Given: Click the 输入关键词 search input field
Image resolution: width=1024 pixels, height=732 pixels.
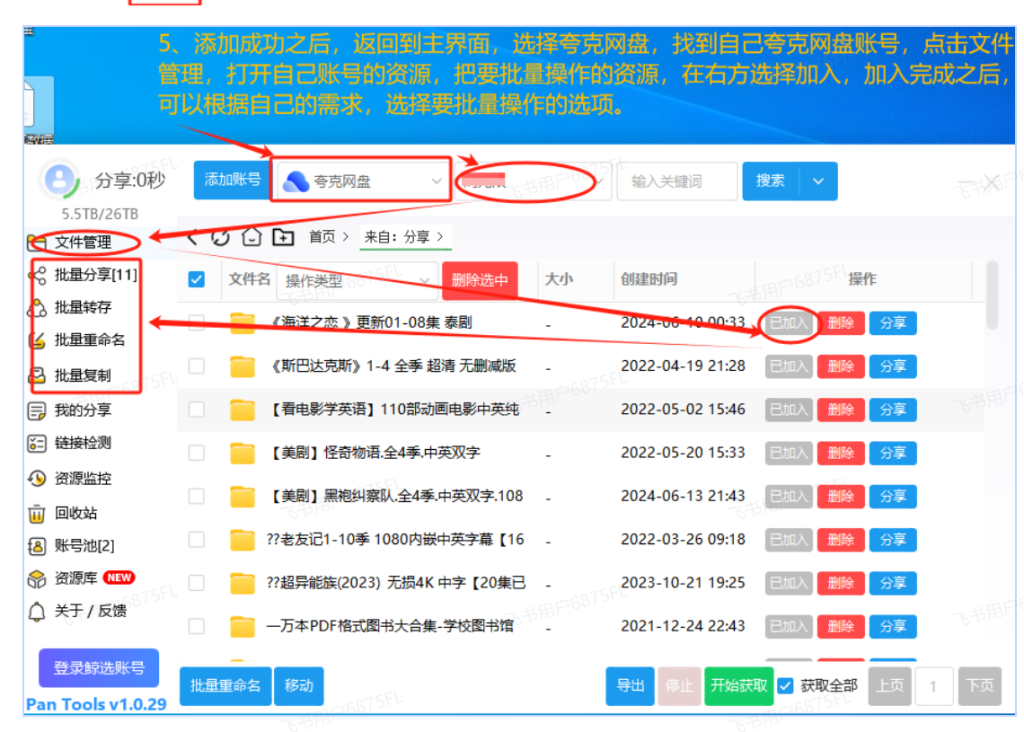Looking at the screenshot, I should pos(677,181).
